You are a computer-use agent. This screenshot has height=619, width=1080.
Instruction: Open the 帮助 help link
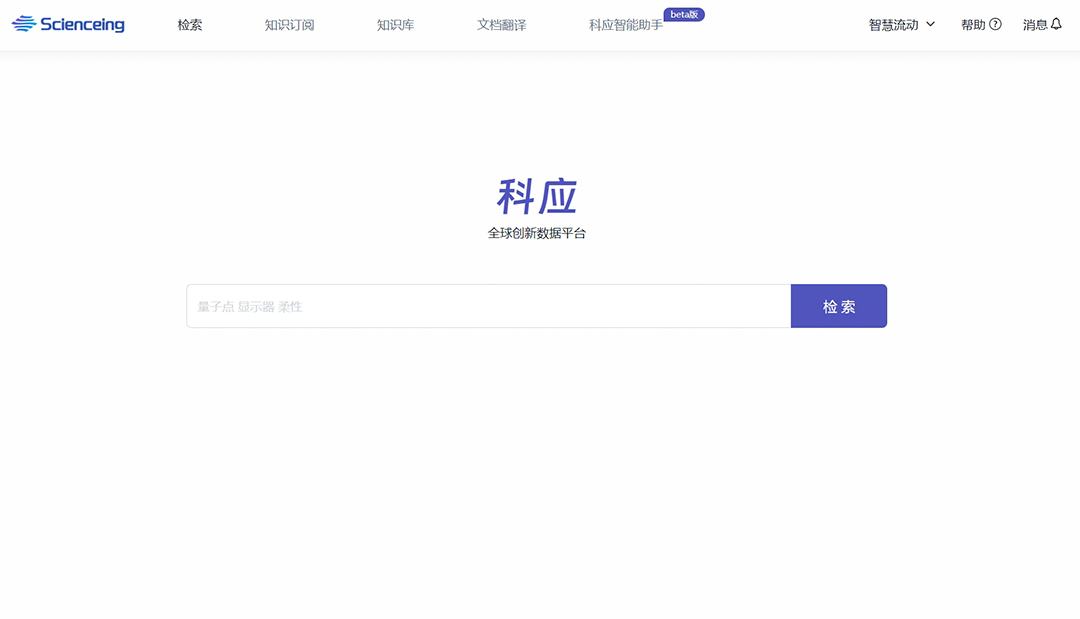[x=973, y=25]
